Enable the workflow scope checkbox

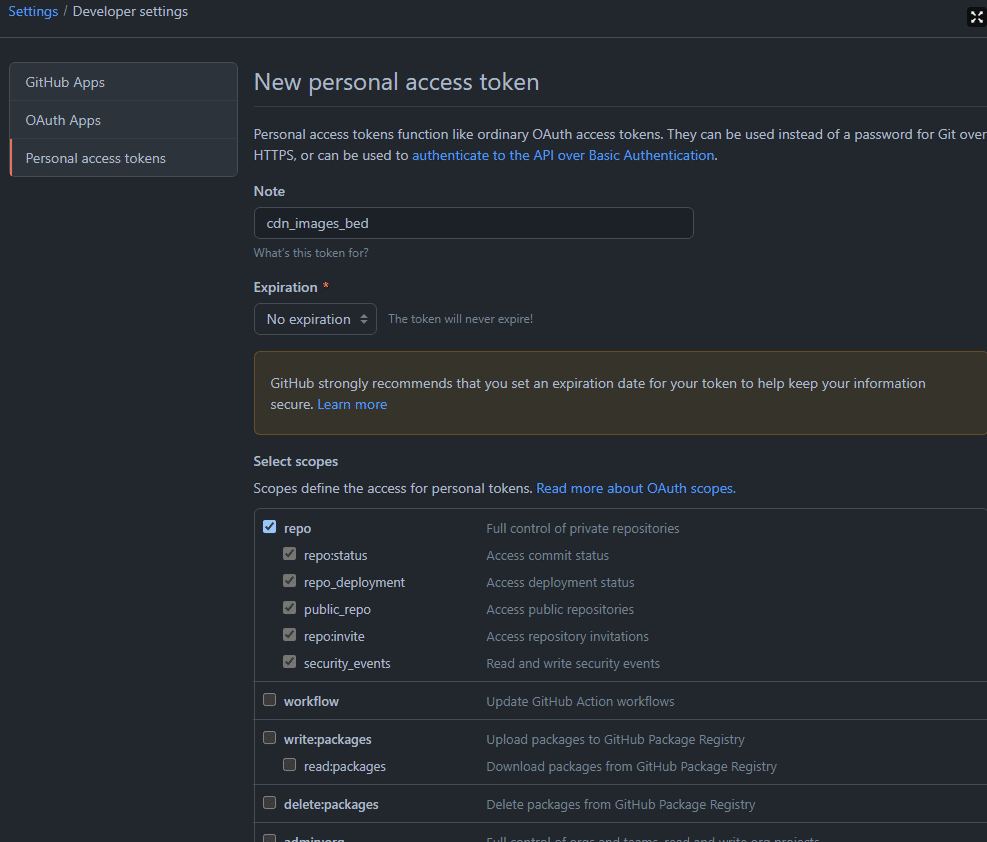pyautogui.click(x=269, y=700)
